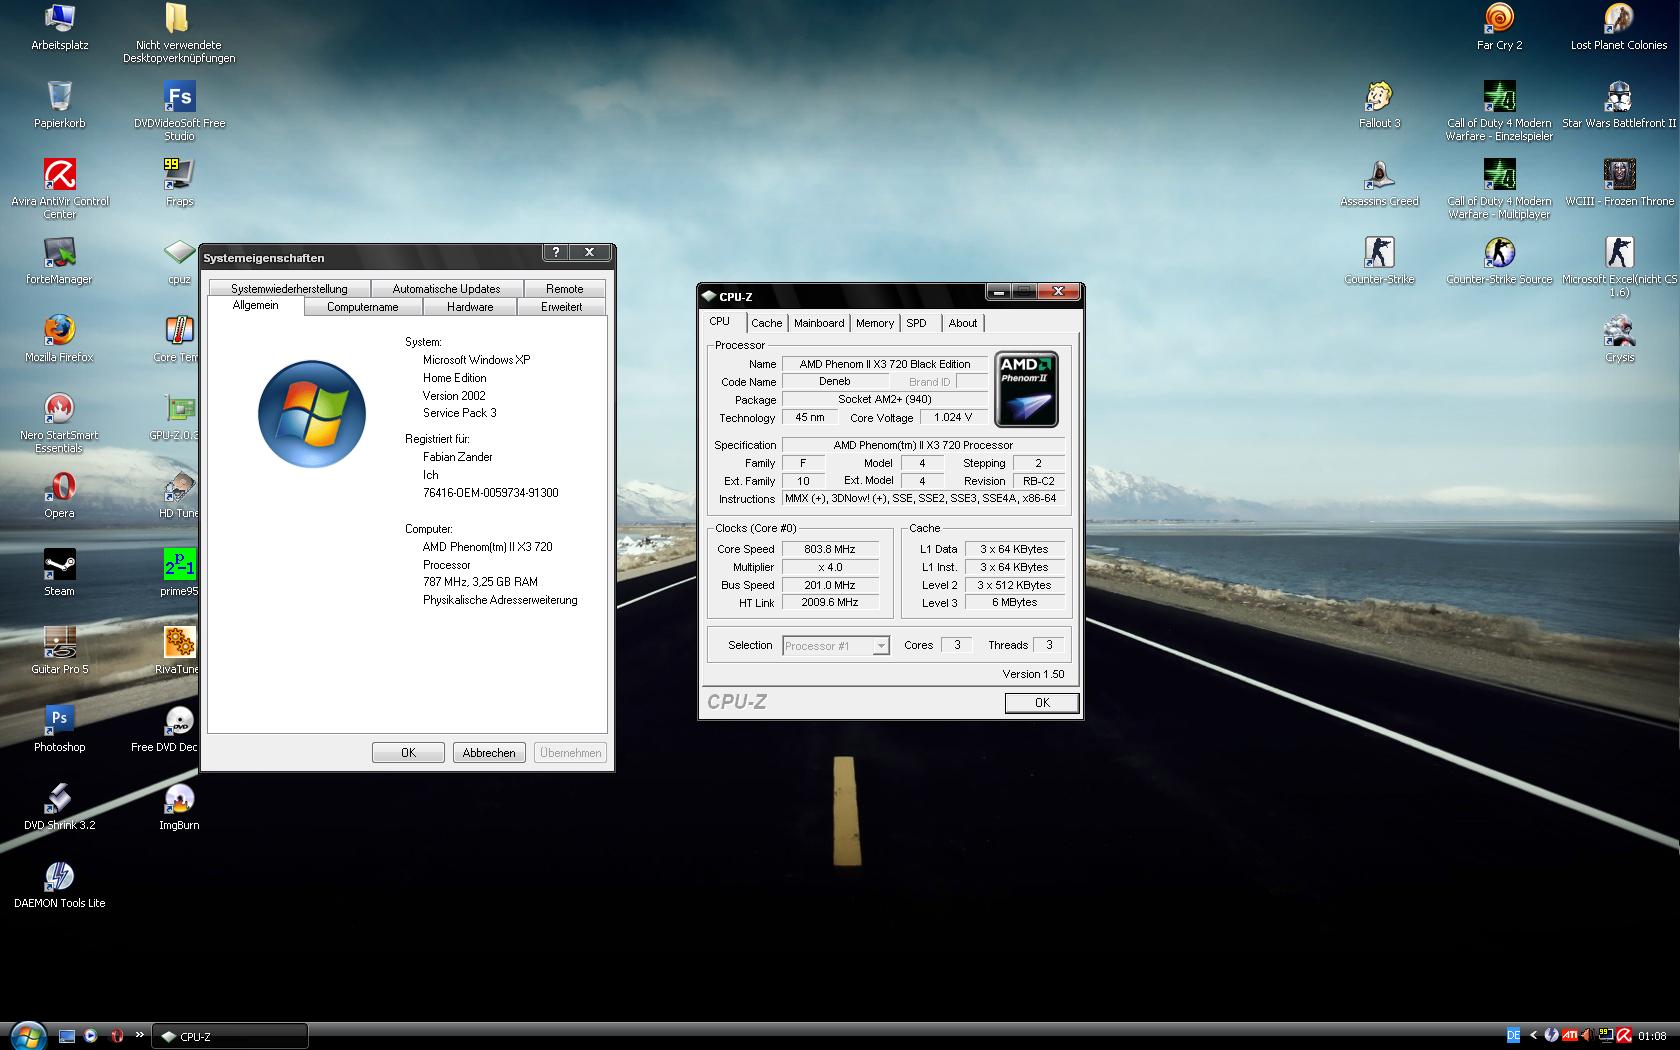Open the prime95 desktop icon

pos(180,573)
